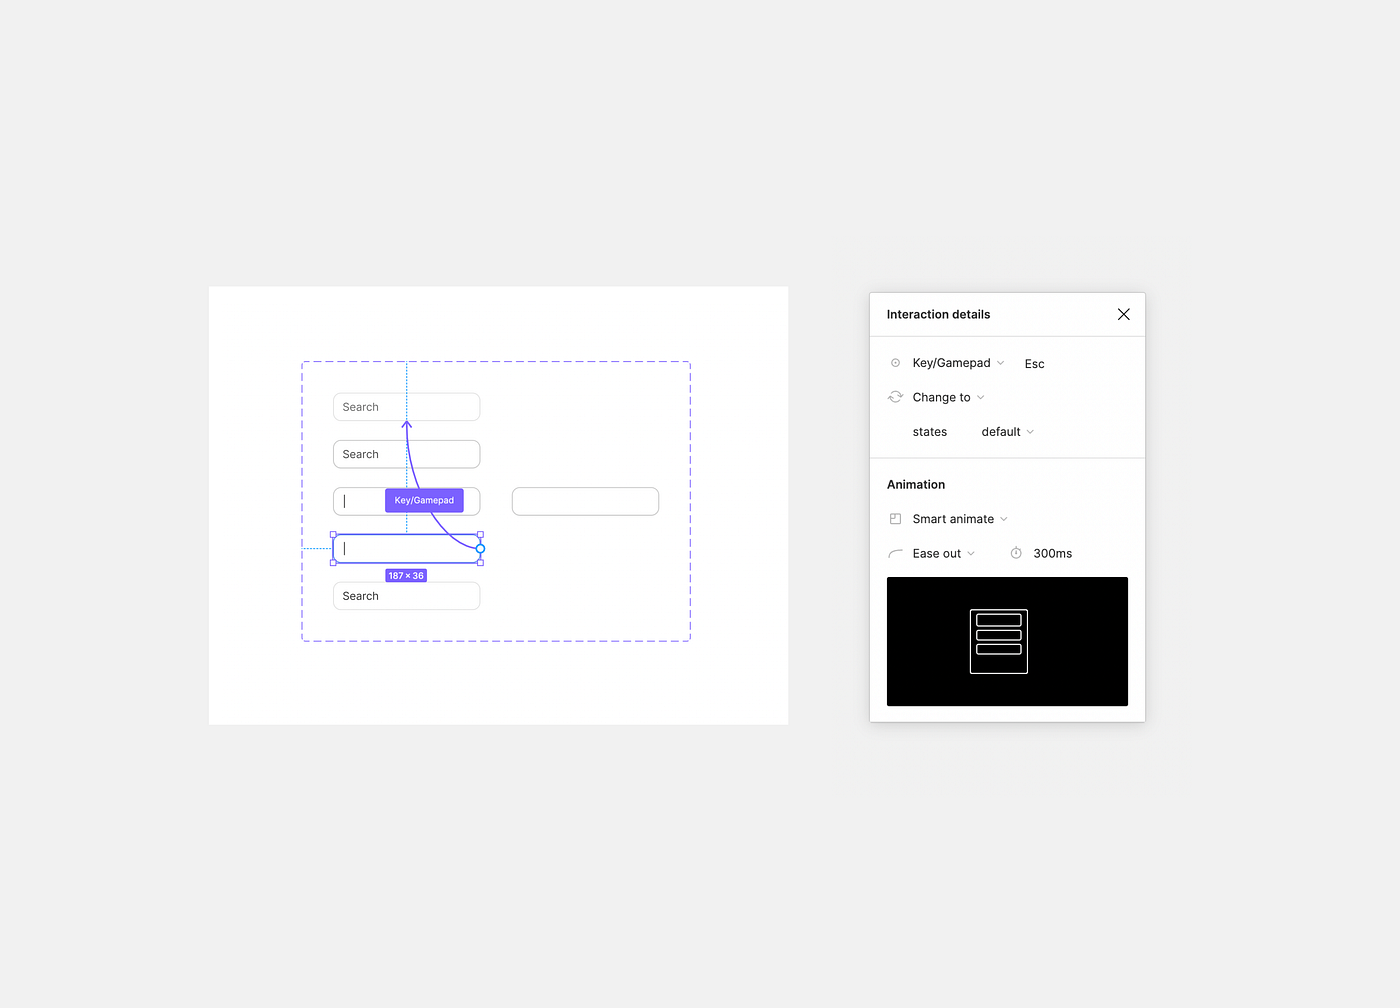Click the bottom Search field on the canvas
The image size is (1400, 1008).
(406, 595)
